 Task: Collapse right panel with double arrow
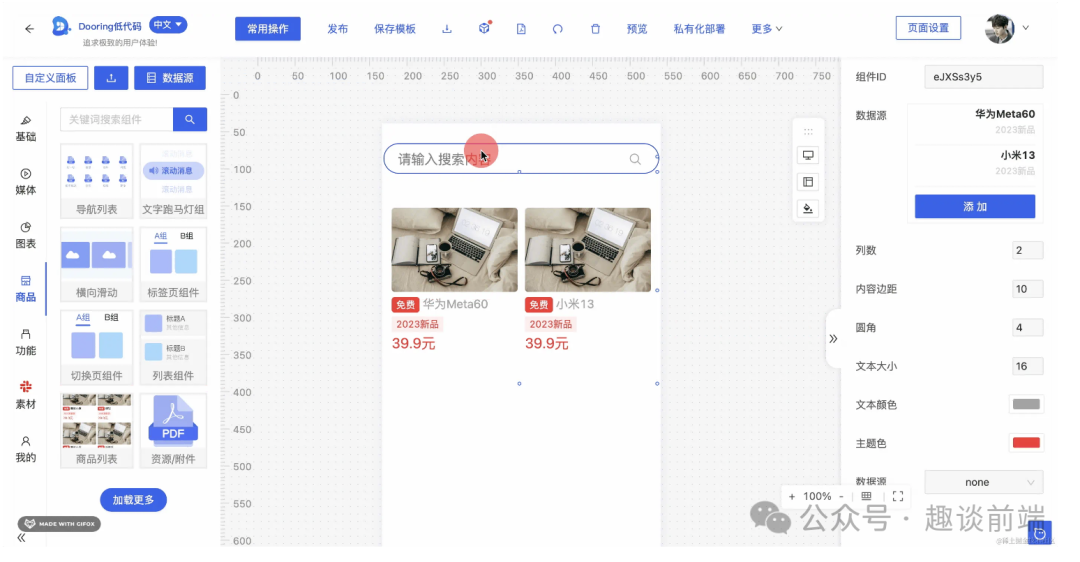coord(833,338)
